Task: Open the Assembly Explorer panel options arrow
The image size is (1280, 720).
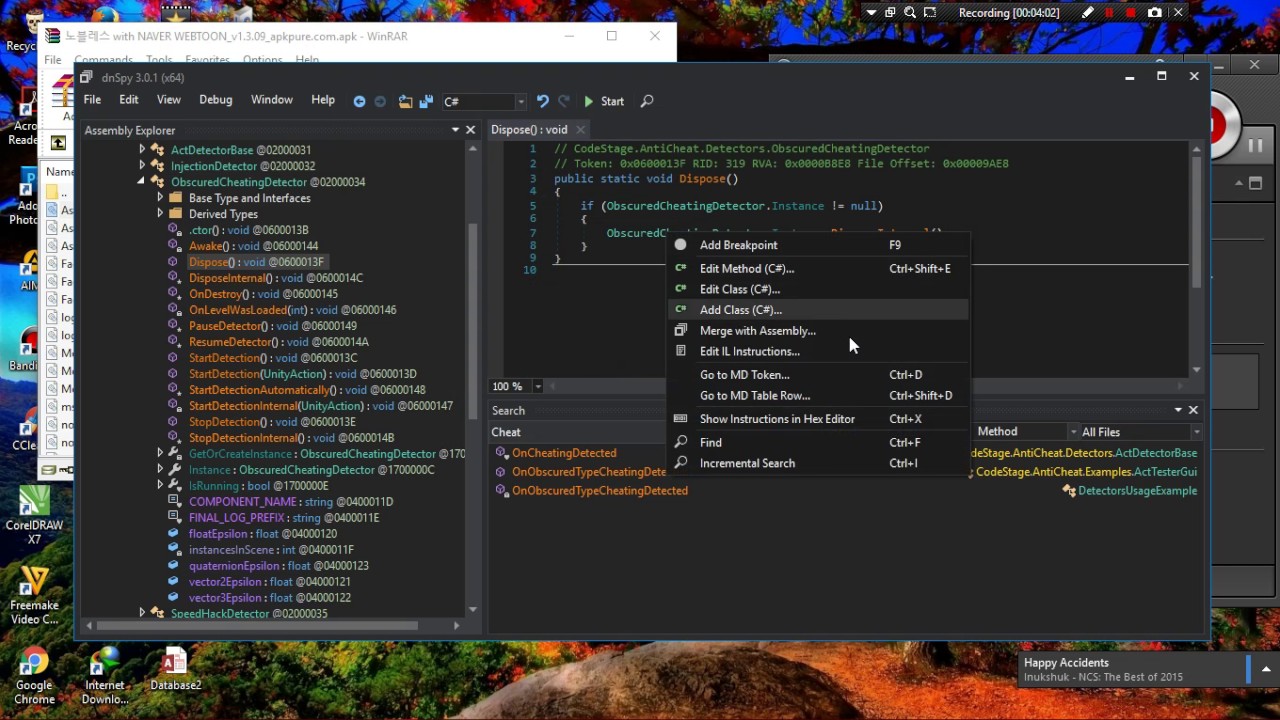Action: (x=455, y=130)
